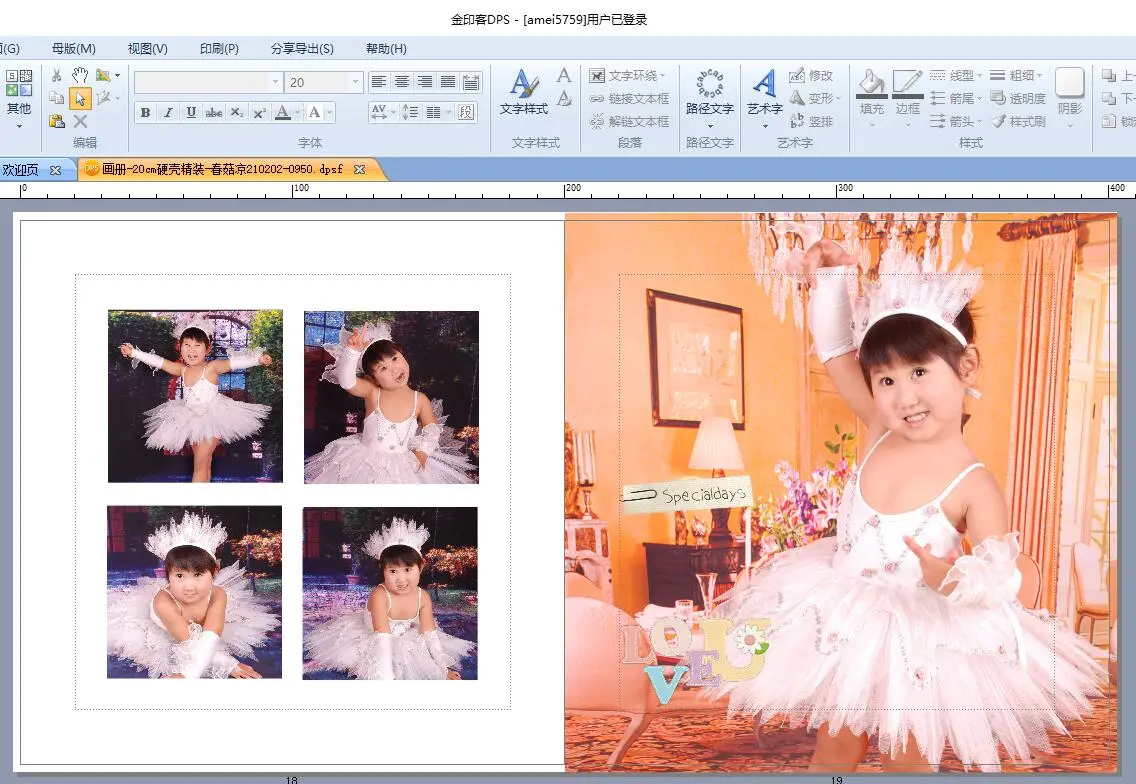Click the 链接文本框 button
Image resolution: width=1136 pixels, height=784 pixels.
(629, 98)
